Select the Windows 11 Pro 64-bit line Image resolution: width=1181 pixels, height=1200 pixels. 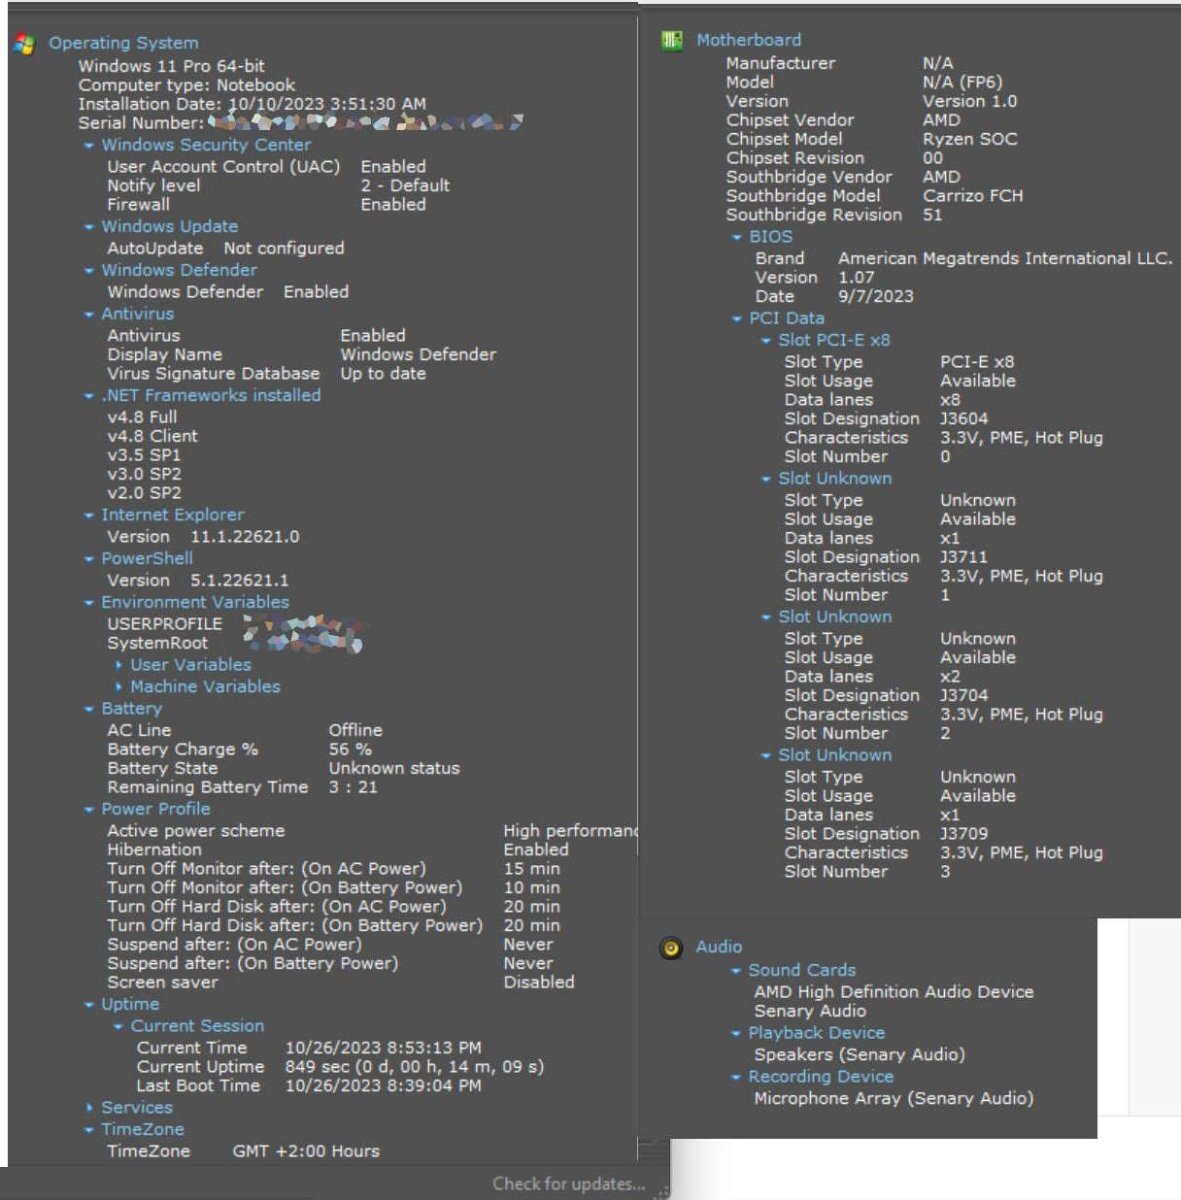point(172,67)
